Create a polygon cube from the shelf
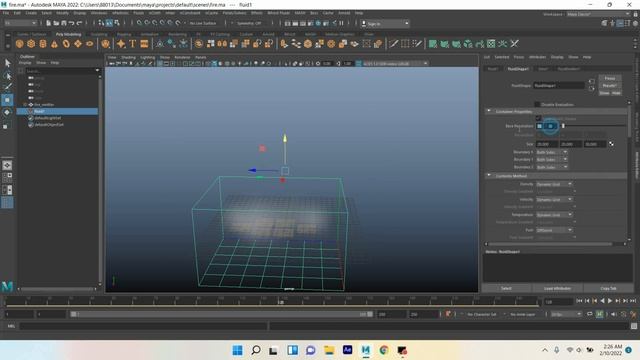640x360 pixels. click(31, 44)
